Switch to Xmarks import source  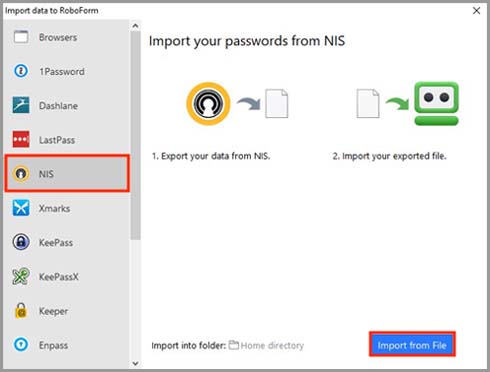click(67, 208)
